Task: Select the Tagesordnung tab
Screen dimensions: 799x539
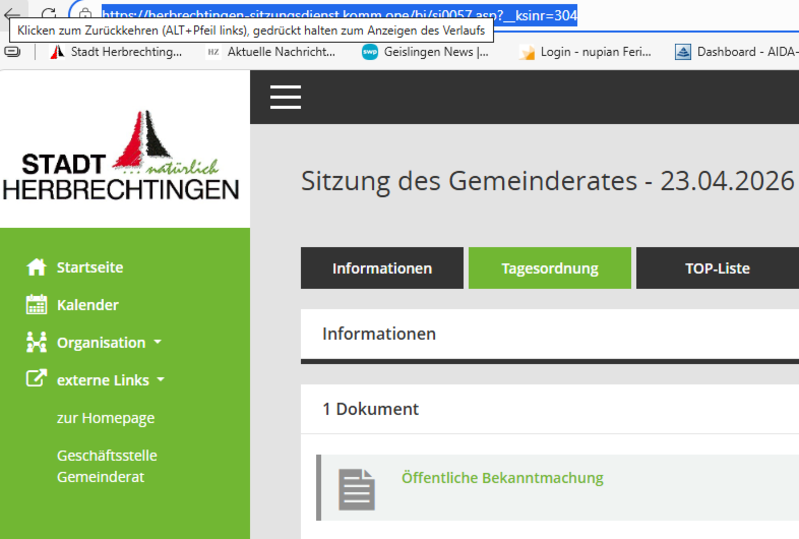Action: click(549, 268)
